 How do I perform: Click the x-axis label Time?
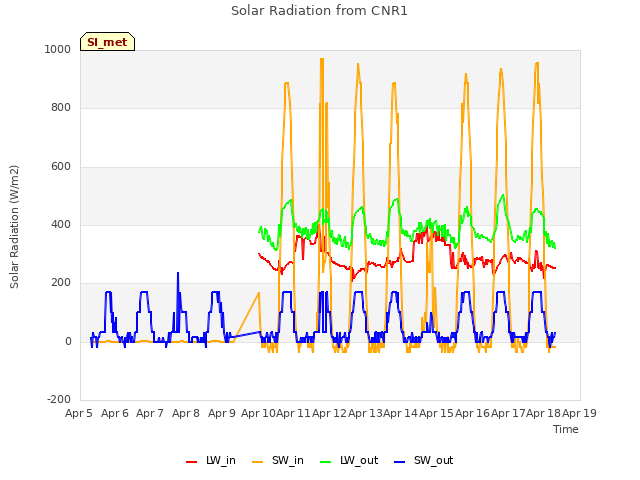566,429
